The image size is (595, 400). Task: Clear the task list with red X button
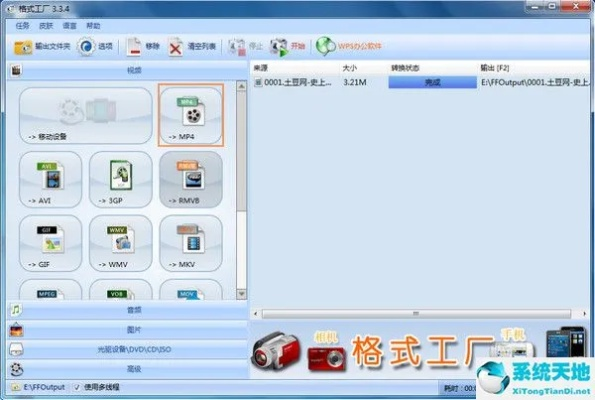click(192, 47)
